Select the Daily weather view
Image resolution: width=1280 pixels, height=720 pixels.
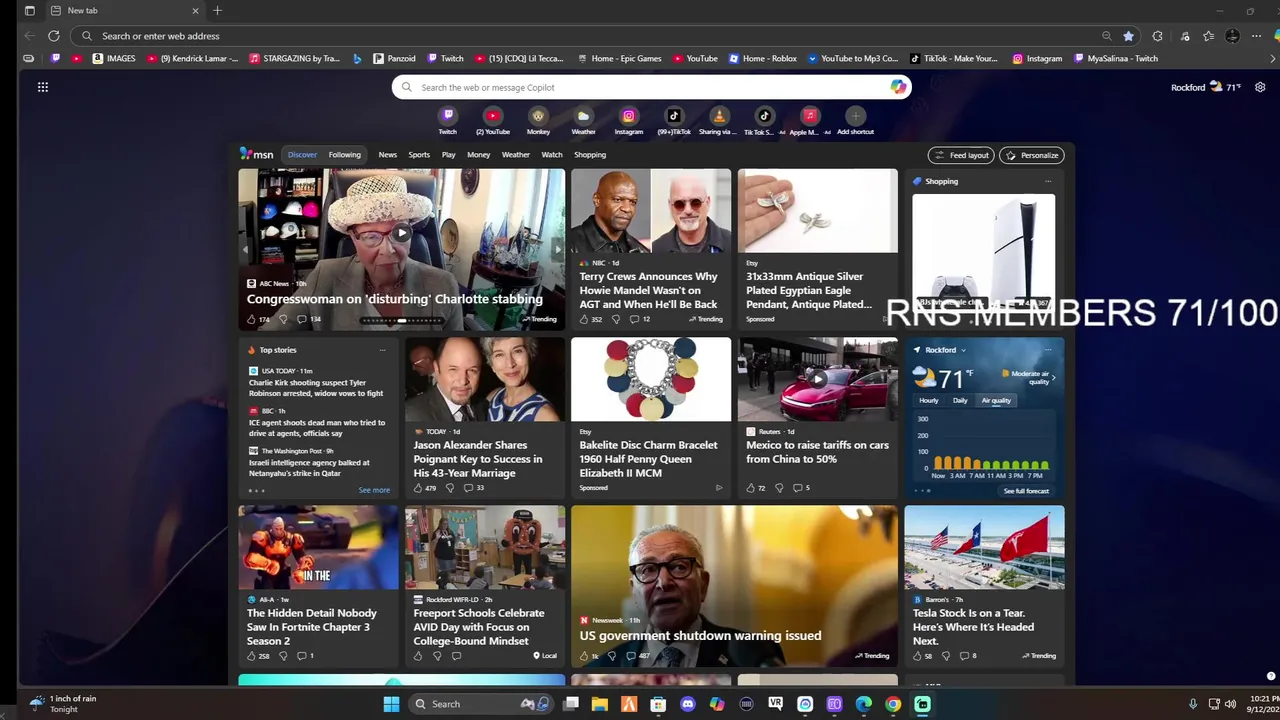point(960,400)
